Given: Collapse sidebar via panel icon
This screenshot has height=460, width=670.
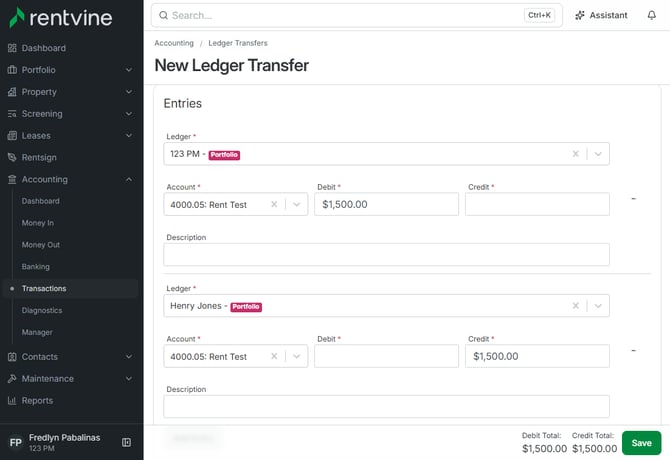Looking at the screenshot, I should (x=126, y=442).
